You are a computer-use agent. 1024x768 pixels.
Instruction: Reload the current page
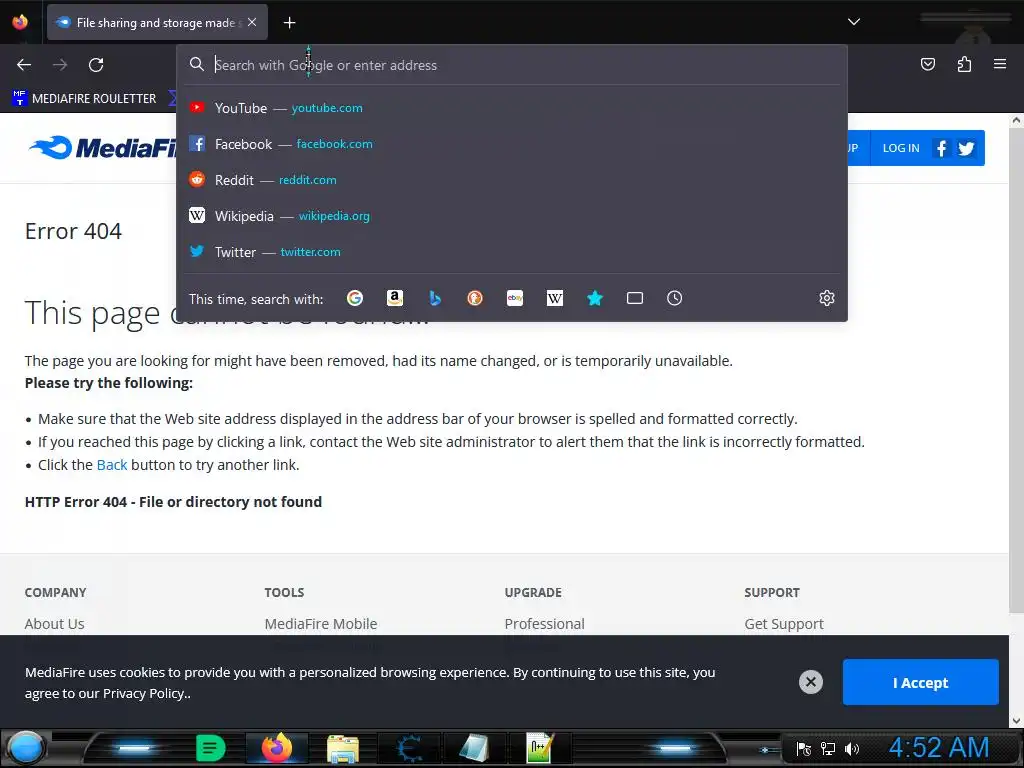coord(96,65)
